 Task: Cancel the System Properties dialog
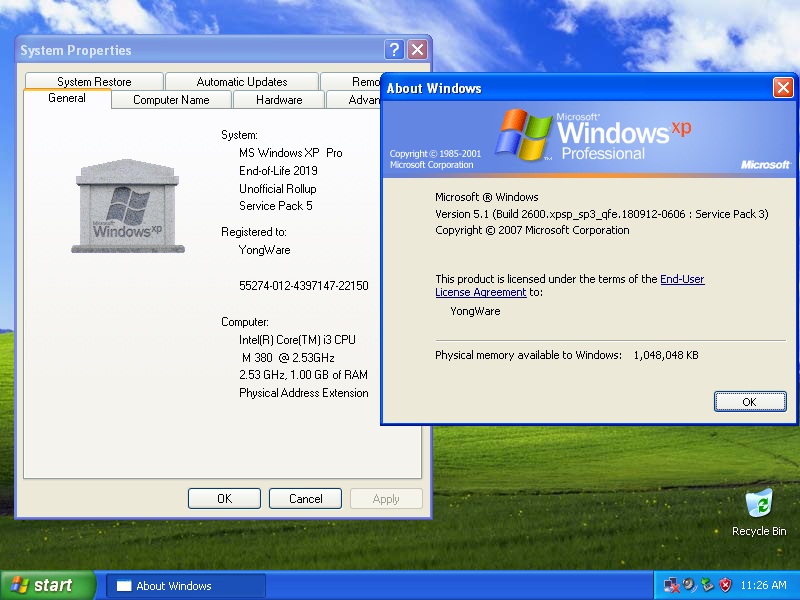(x=305, y=498)
